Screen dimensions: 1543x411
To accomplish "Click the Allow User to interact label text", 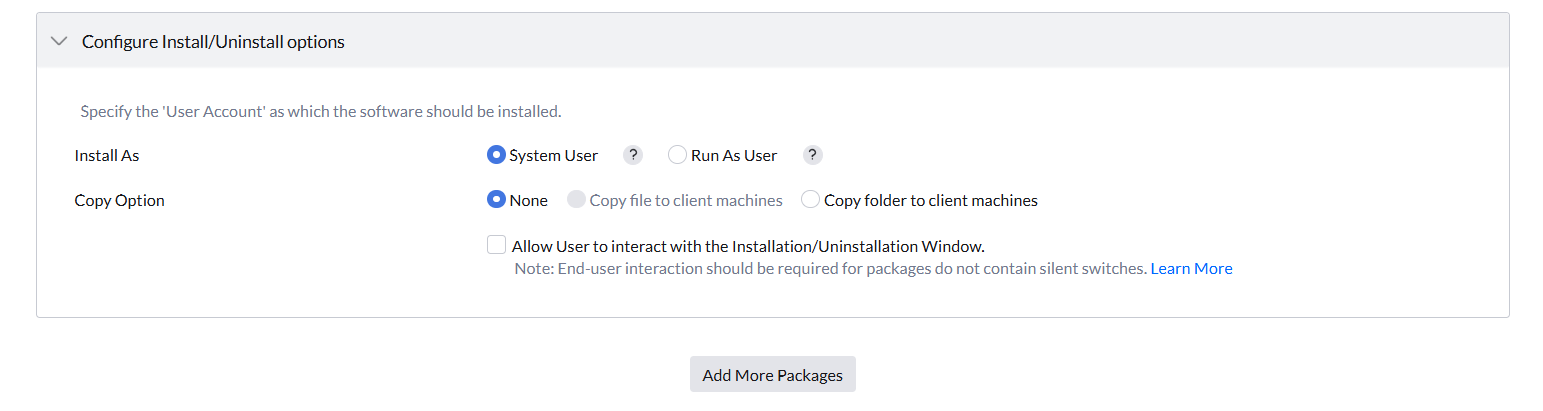I will 748,245.
